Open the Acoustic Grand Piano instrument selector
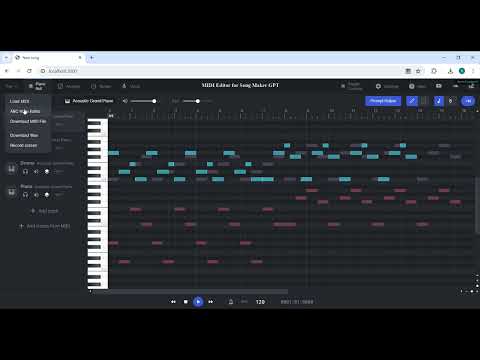Image resolution: width=480 pixels, height=360 pixels. pos(89,101)
